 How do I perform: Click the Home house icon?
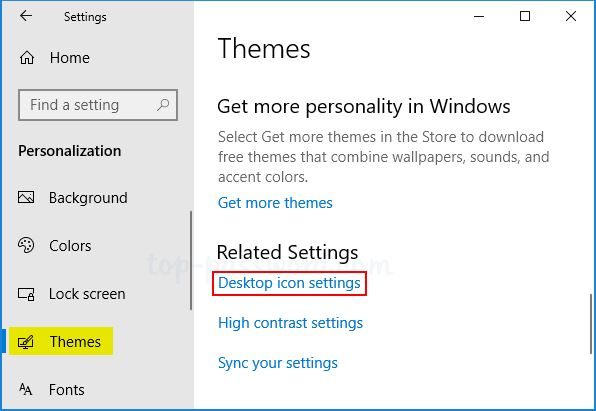pyautogui.click(x=27, y=58)
